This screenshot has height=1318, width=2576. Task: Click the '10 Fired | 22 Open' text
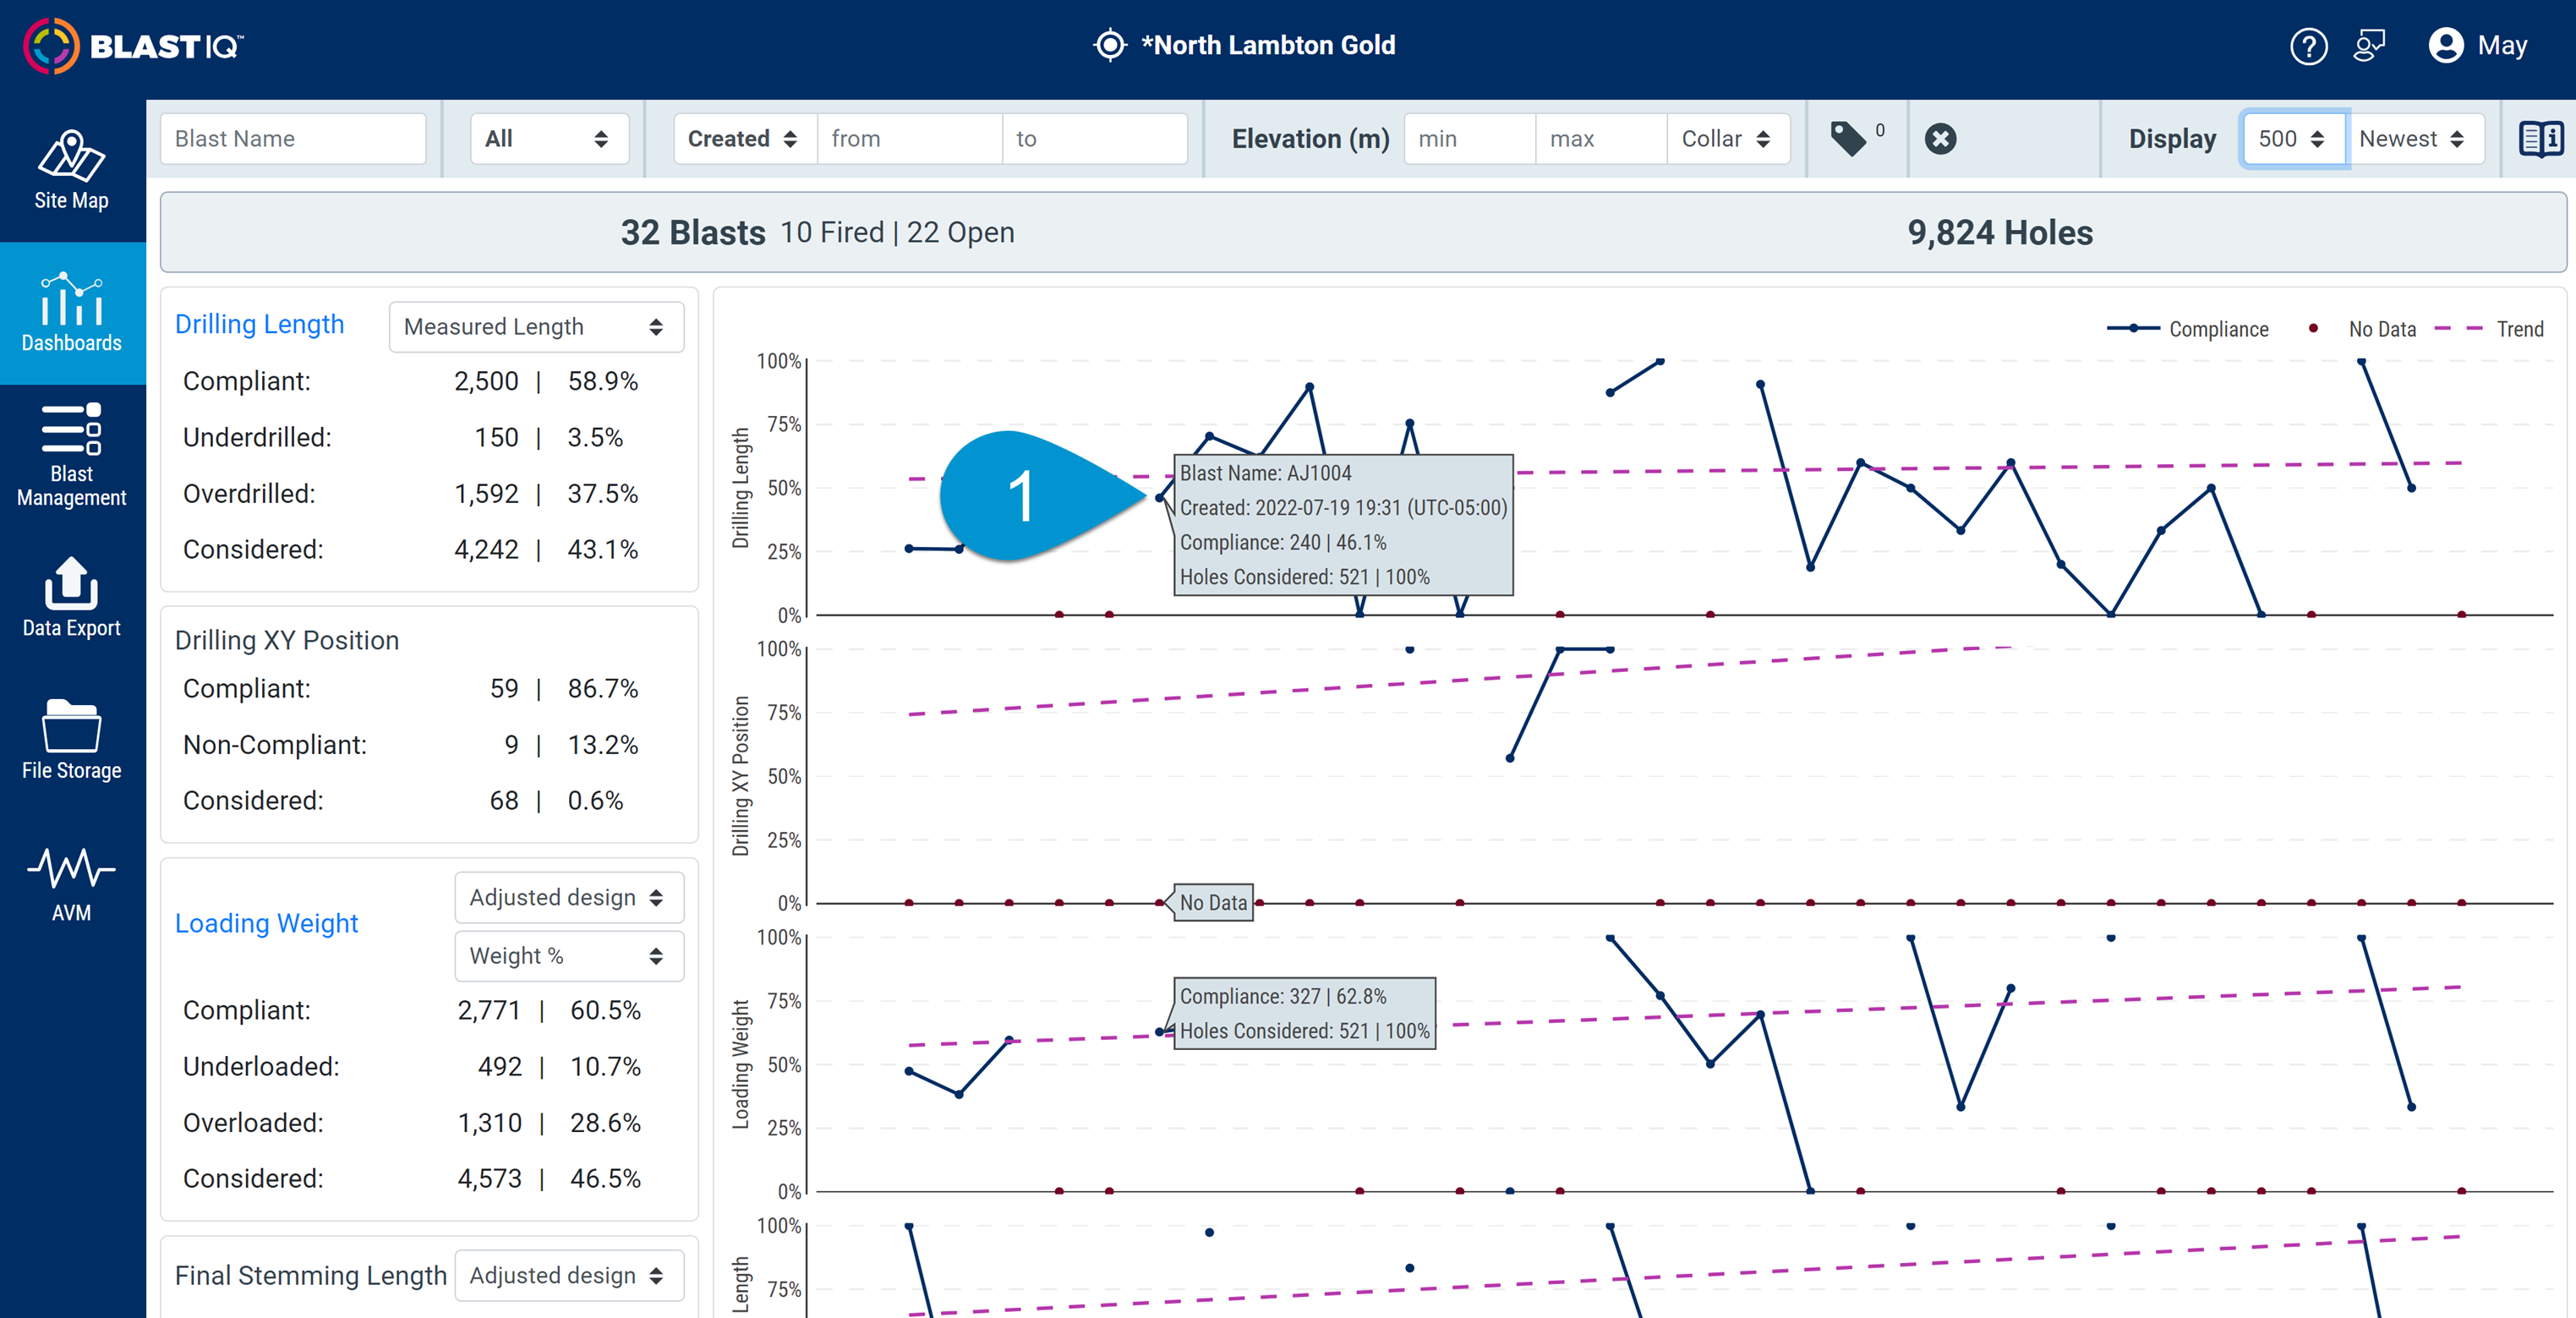897,232
